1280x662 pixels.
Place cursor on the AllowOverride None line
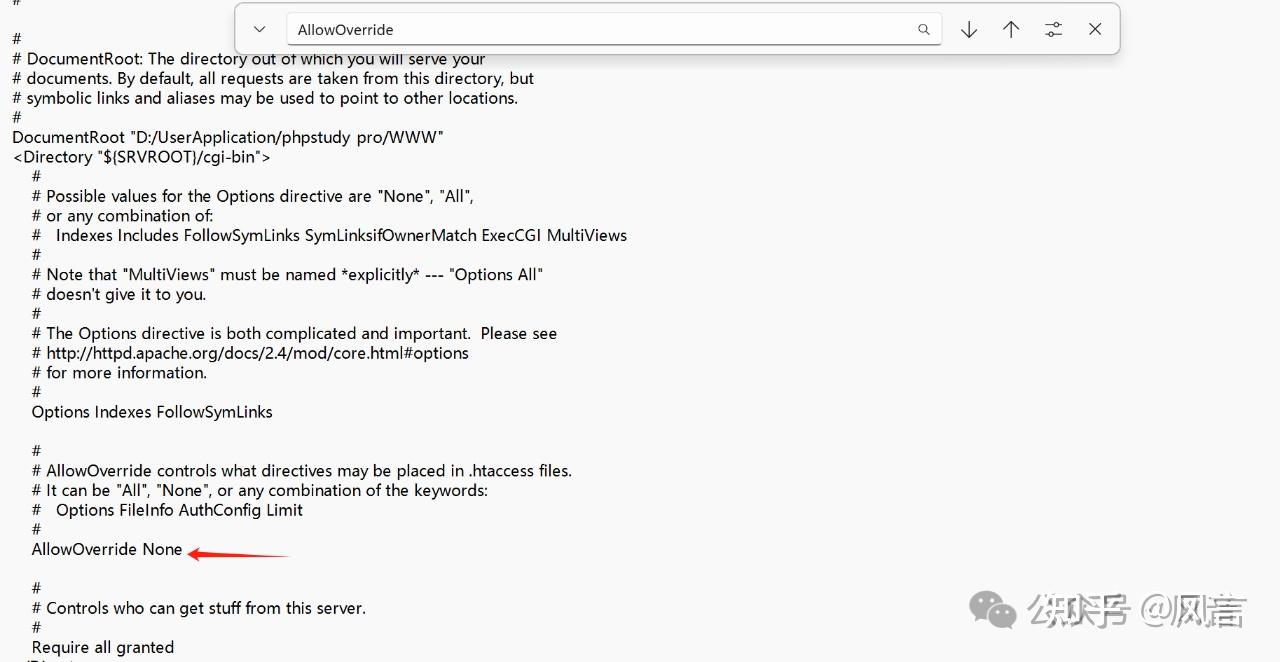click(x=107, y=549)
